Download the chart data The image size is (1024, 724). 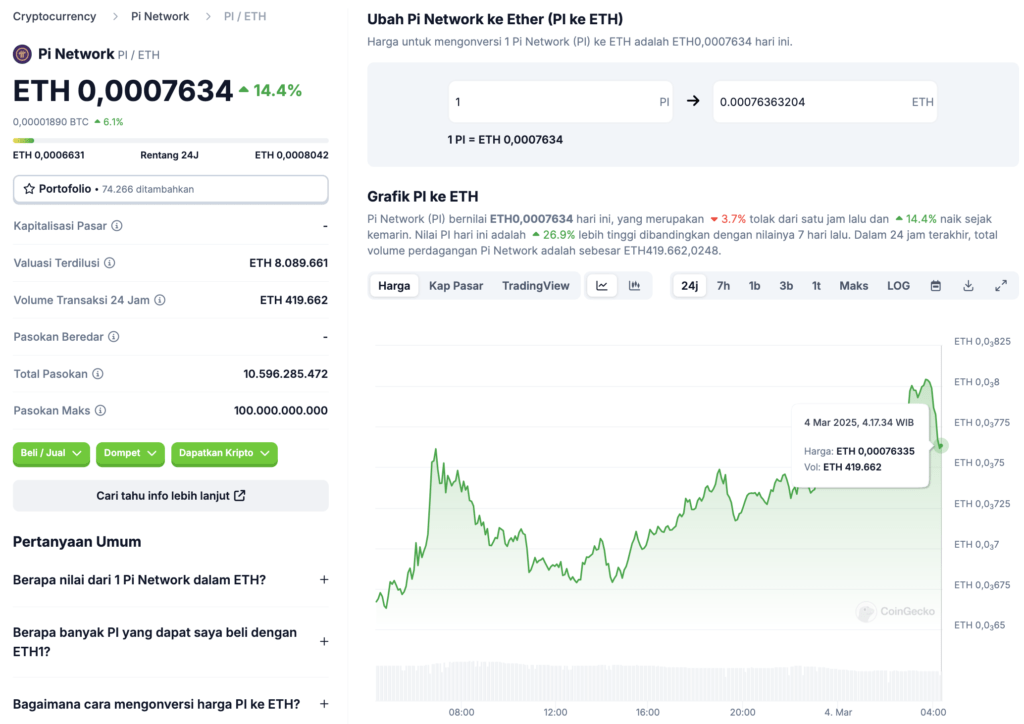pyautogui.click(x=968, y=286)
